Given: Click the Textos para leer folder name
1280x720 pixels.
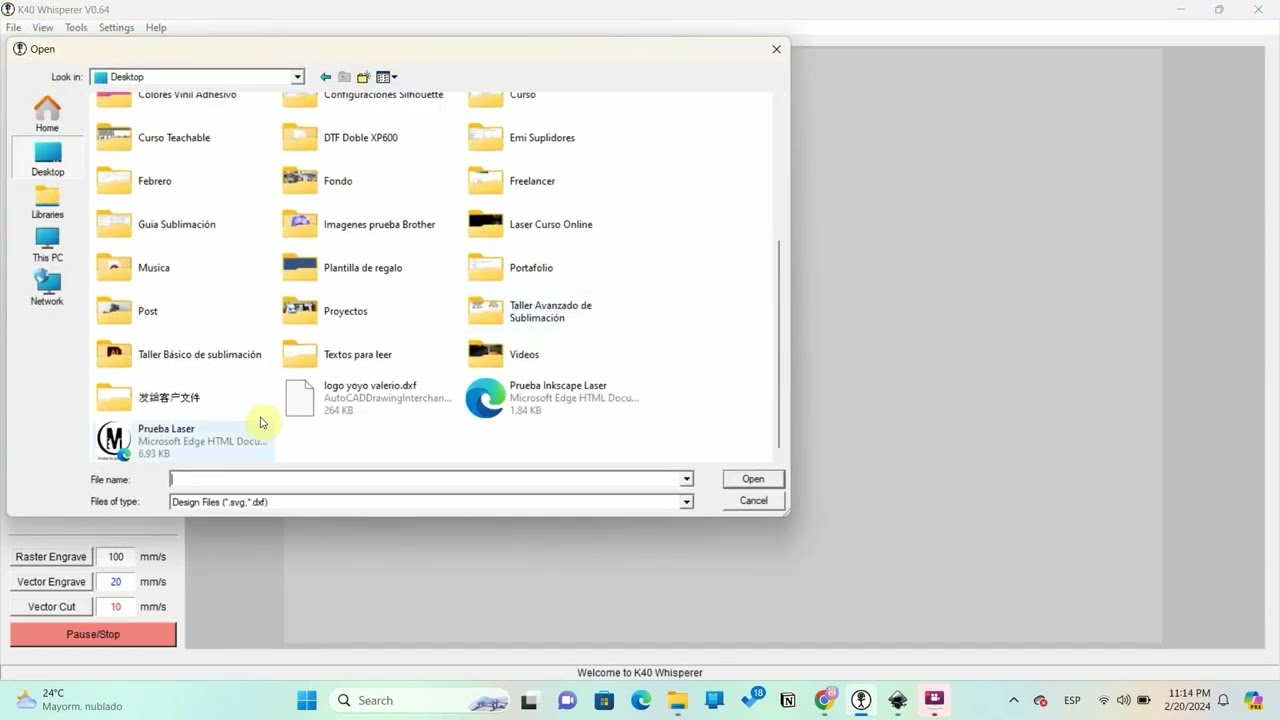Looking at the screenshot, I should [x=357, y=354].
